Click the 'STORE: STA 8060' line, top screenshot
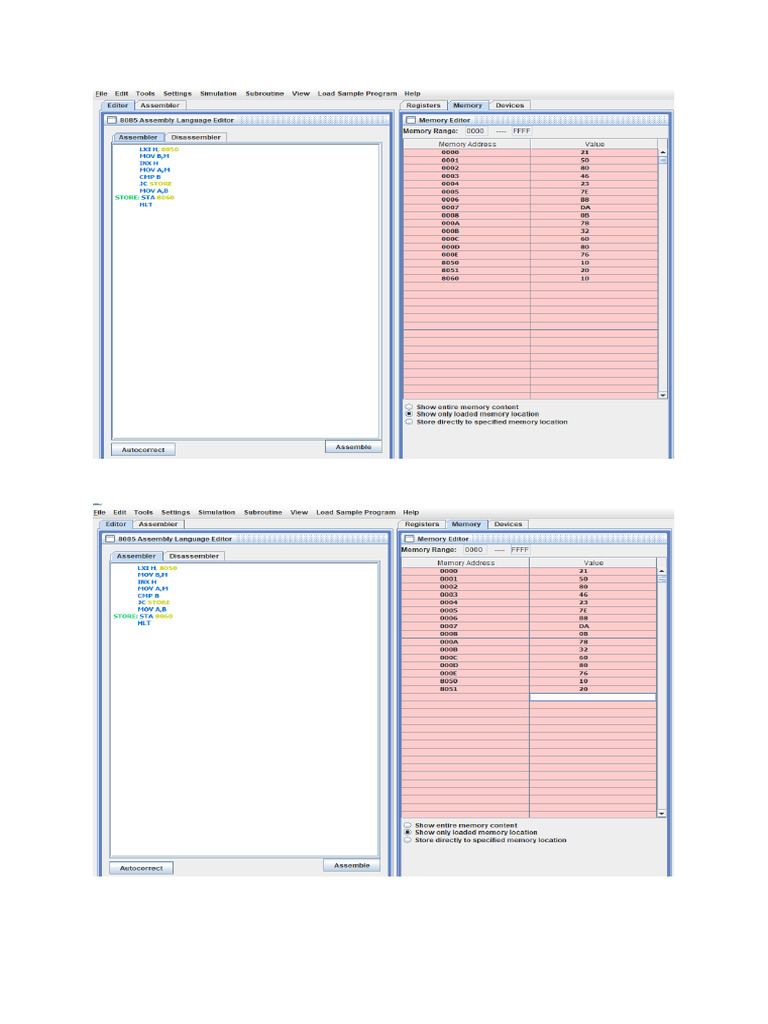768x1024 pixels. pos(145,197)
